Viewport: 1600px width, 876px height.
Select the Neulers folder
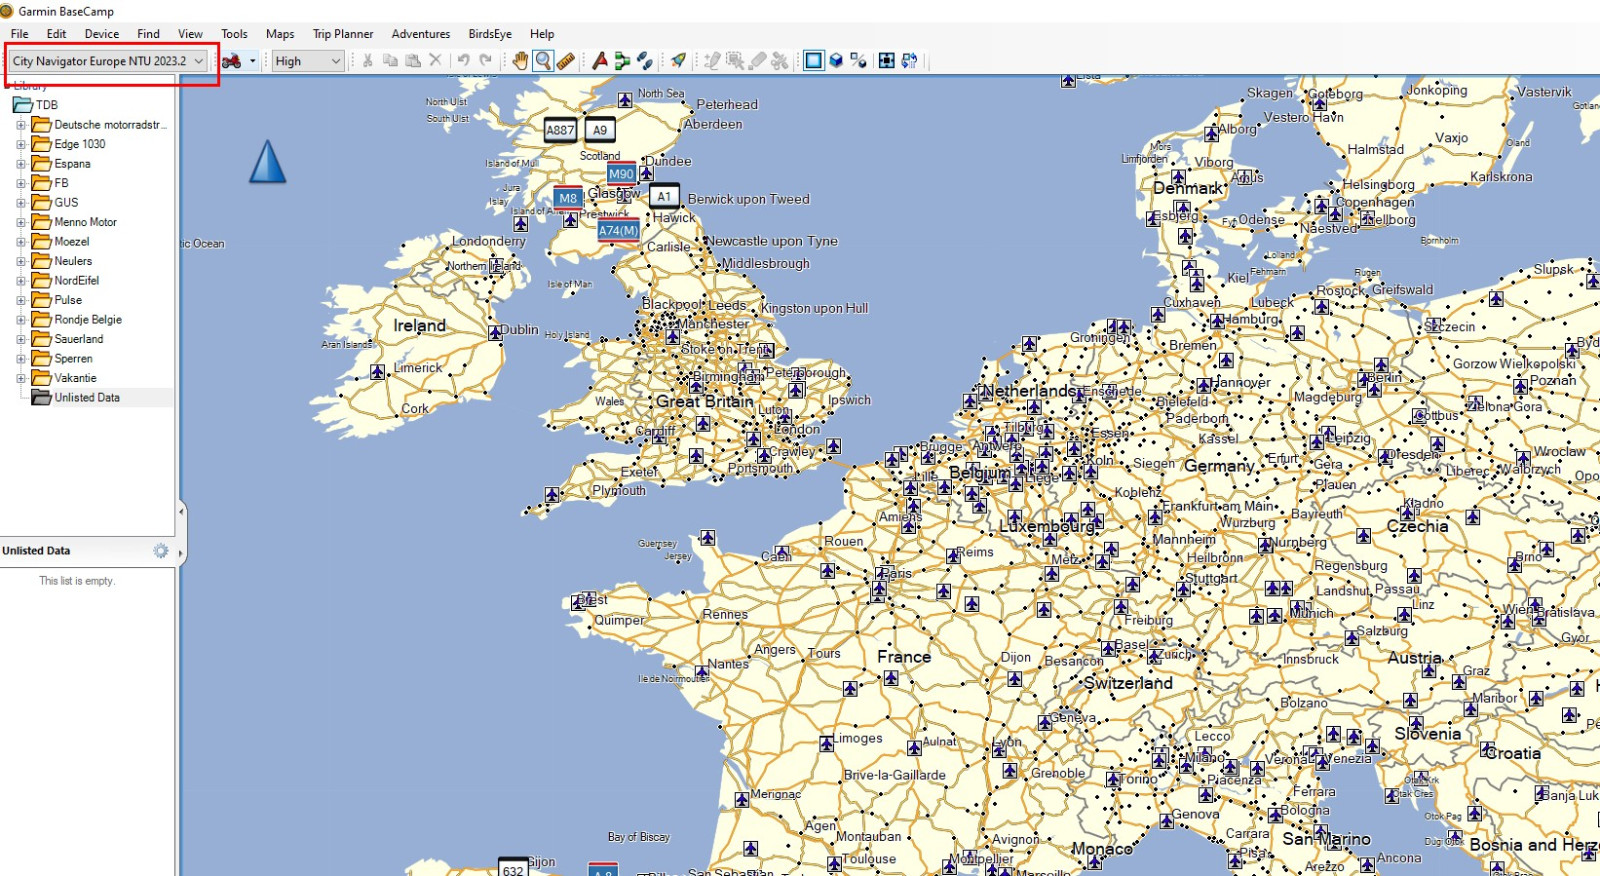(61, 261)
